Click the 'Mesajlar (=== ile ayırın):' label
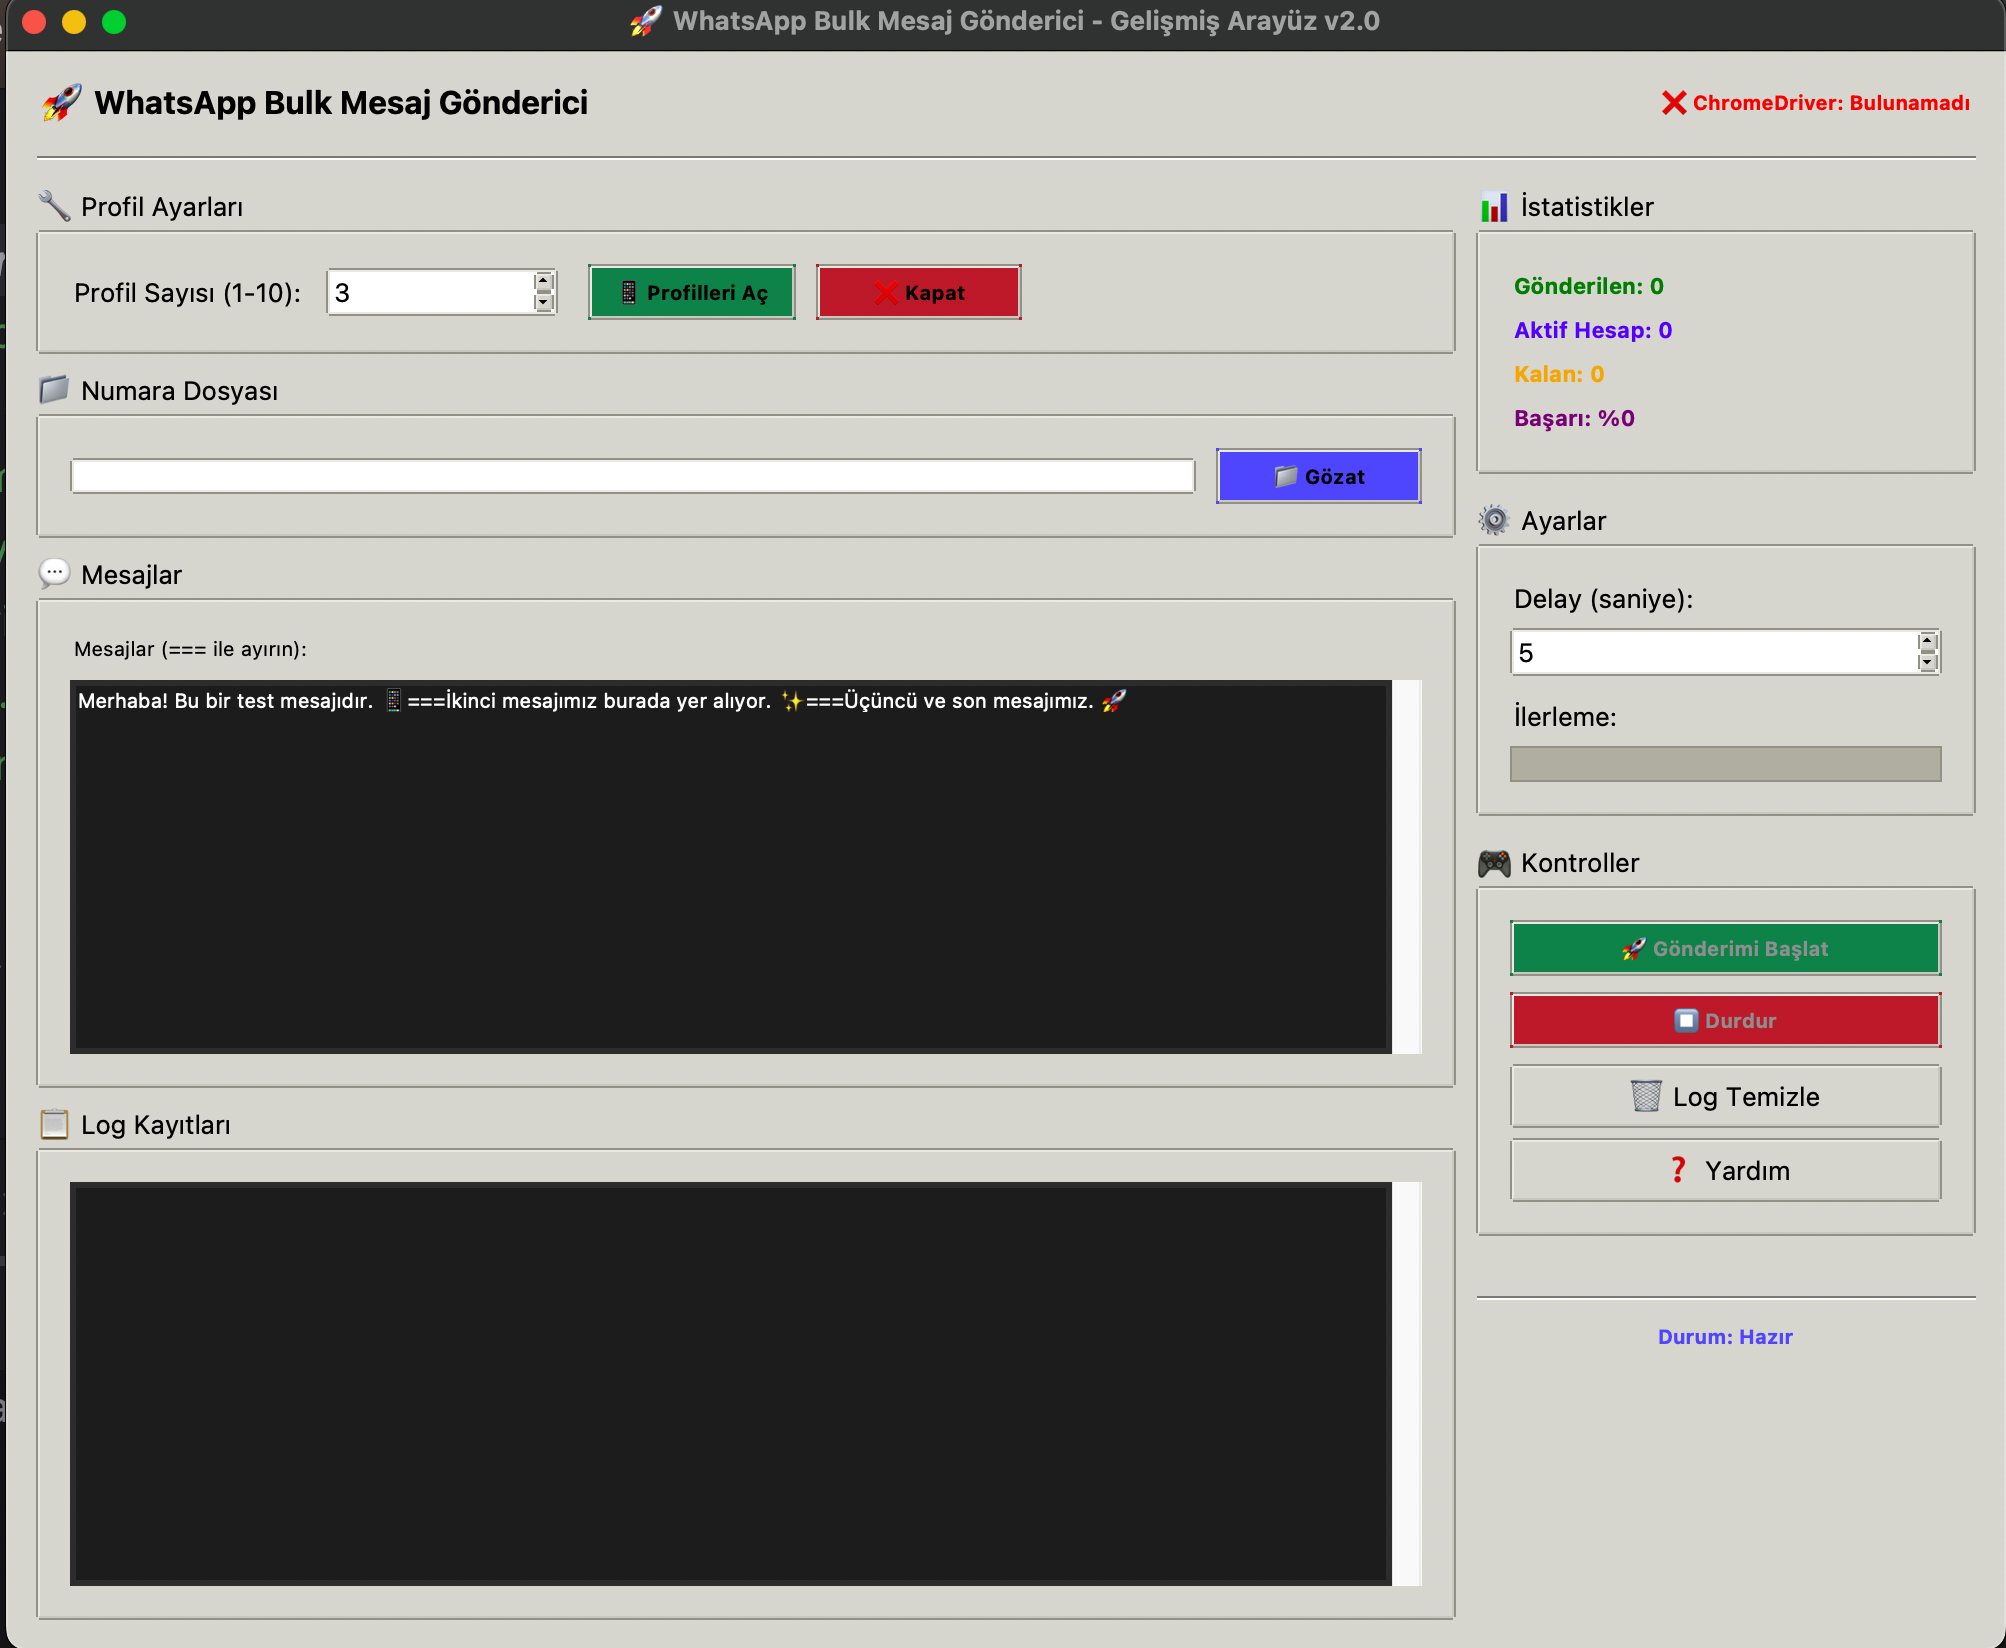This screenshot has height=1648, width=2006. (190, 648)
